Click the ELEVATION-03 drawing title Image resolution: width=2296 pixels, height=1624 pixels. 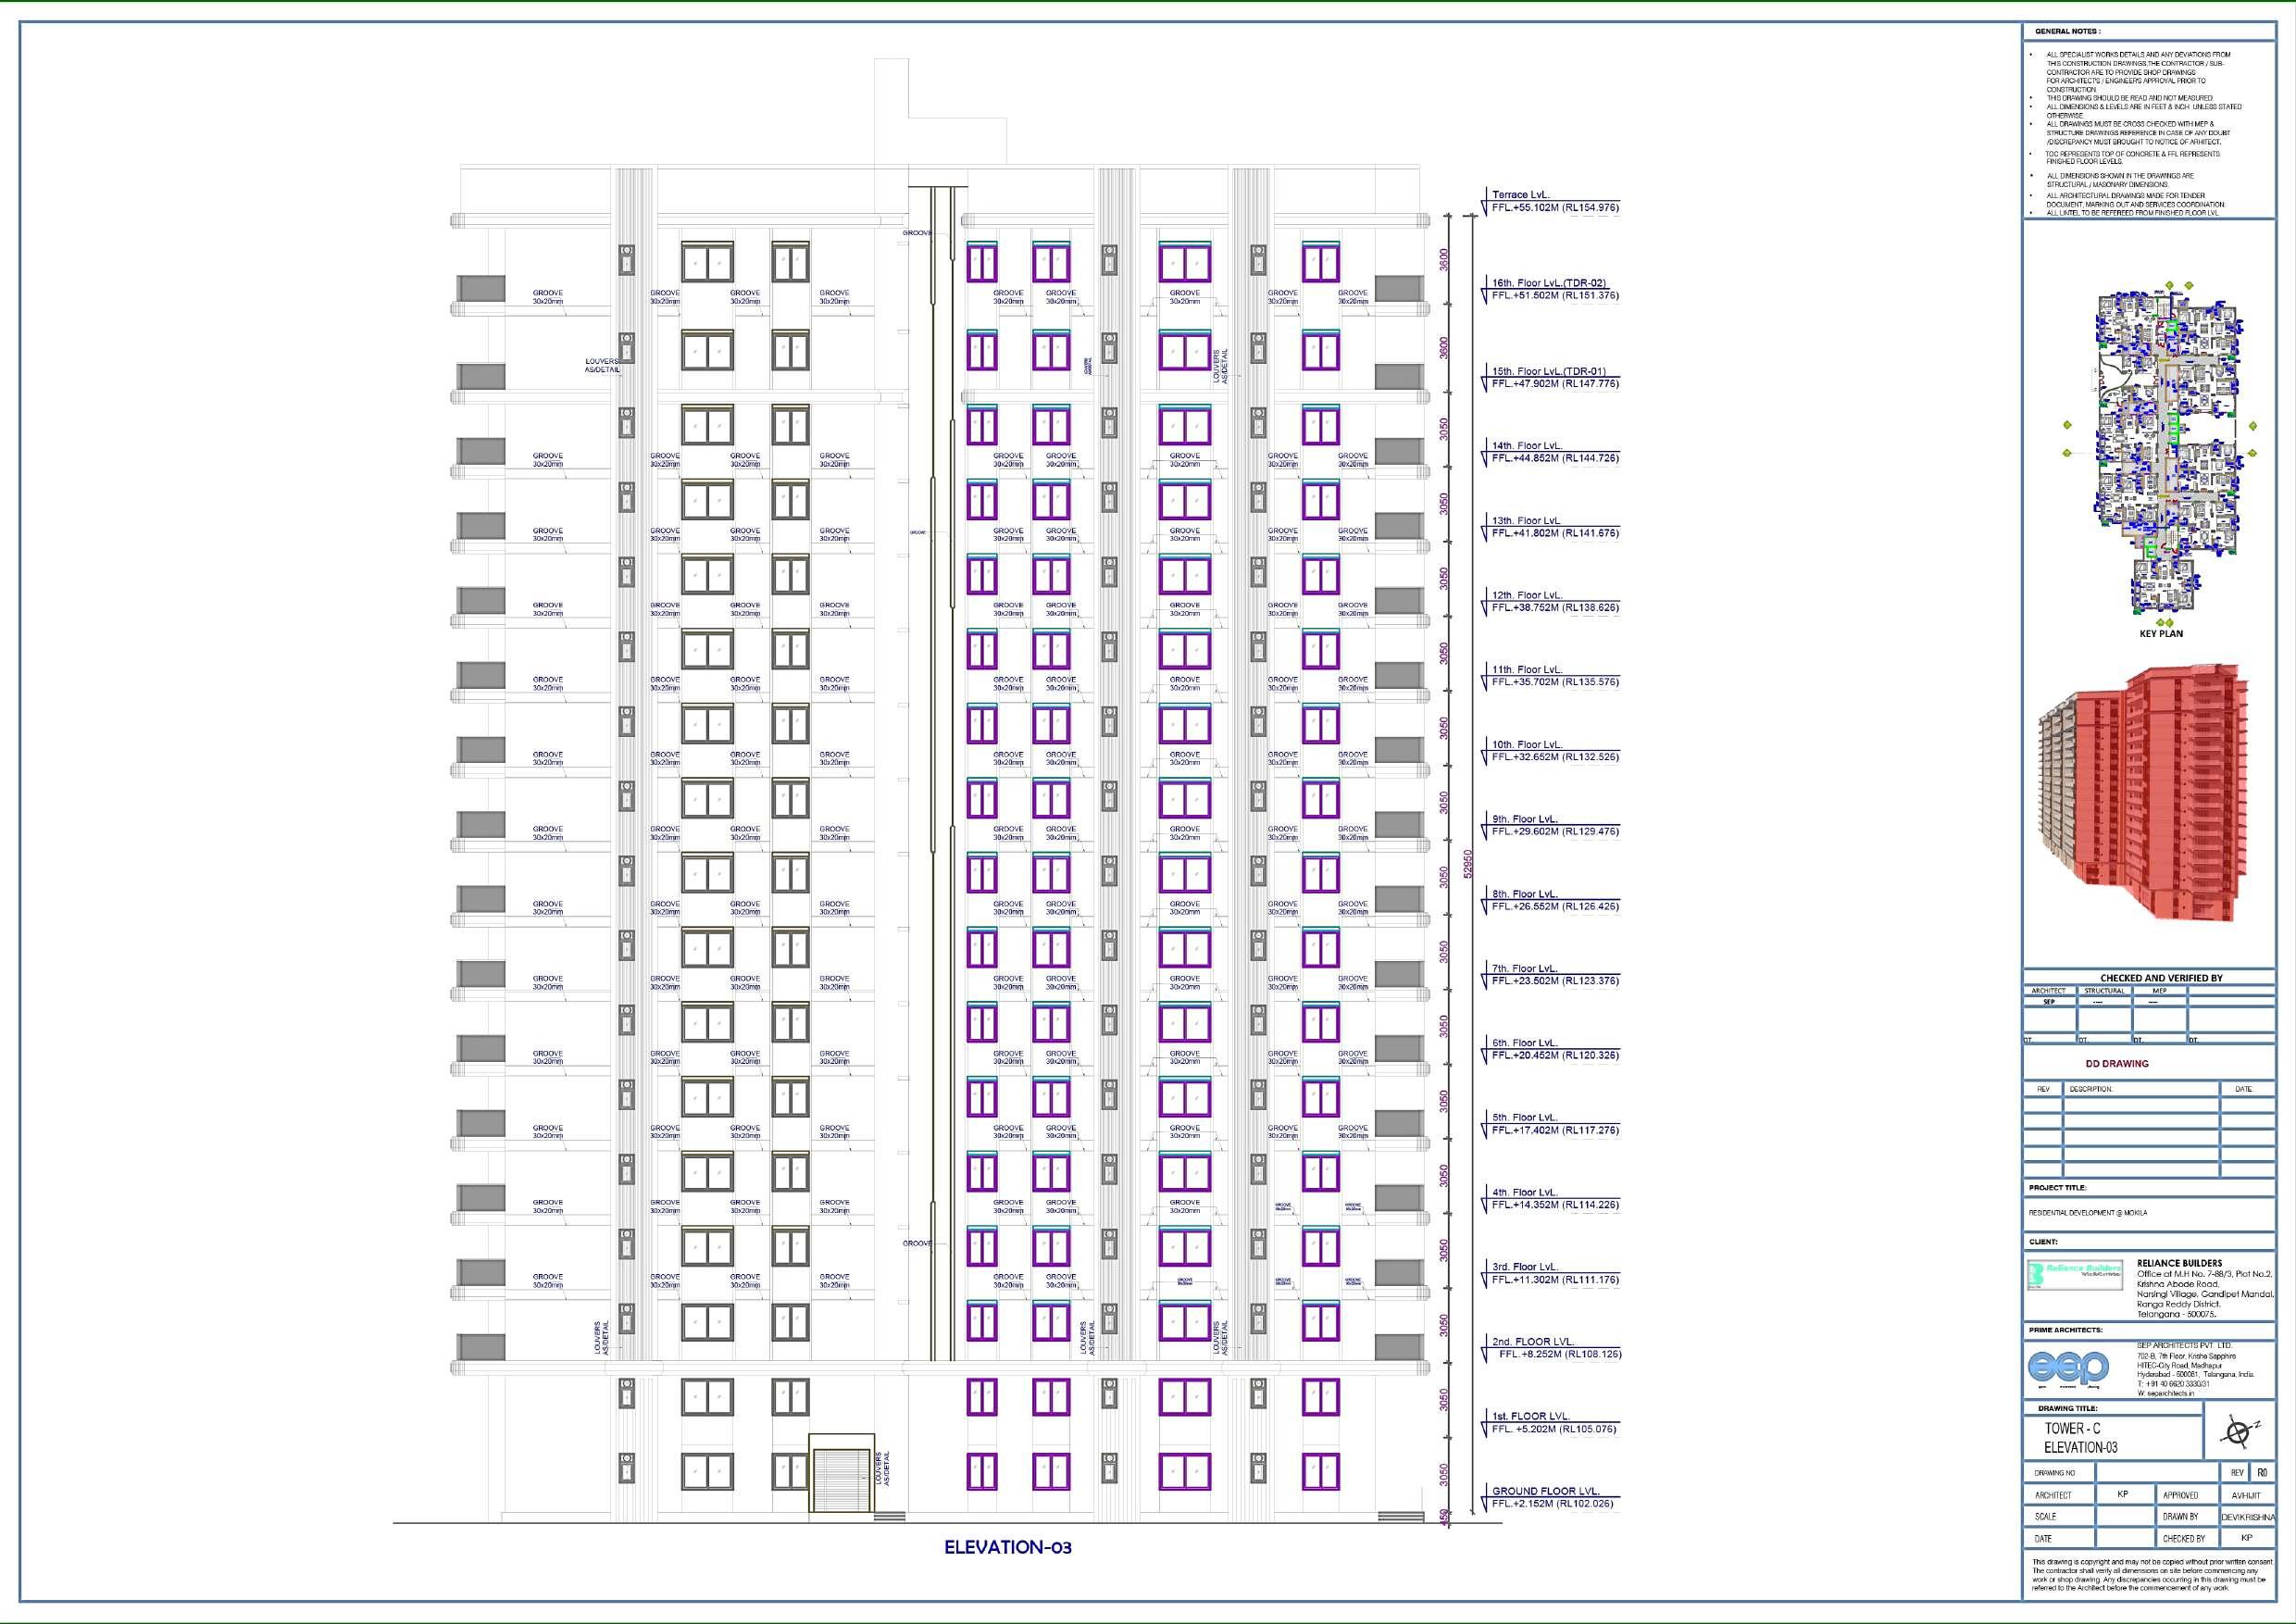click(1007, 1548)
